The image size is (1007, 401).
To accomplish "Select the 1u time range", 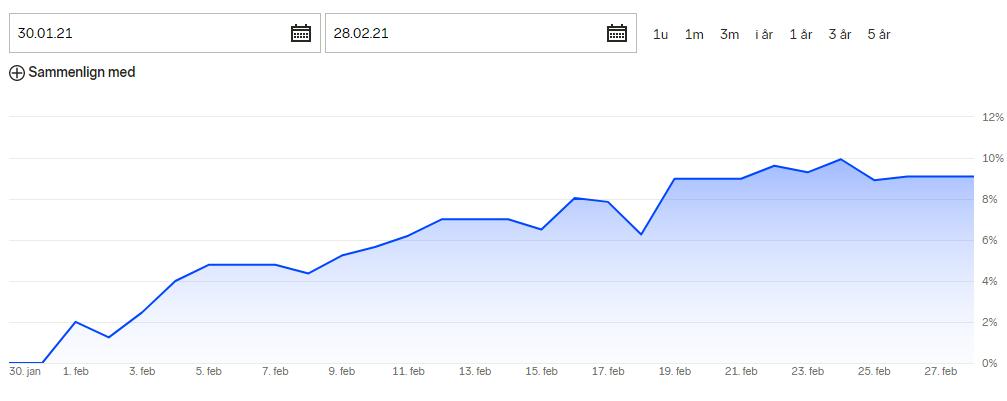I will pyautogui.click(x=660, y=35).
